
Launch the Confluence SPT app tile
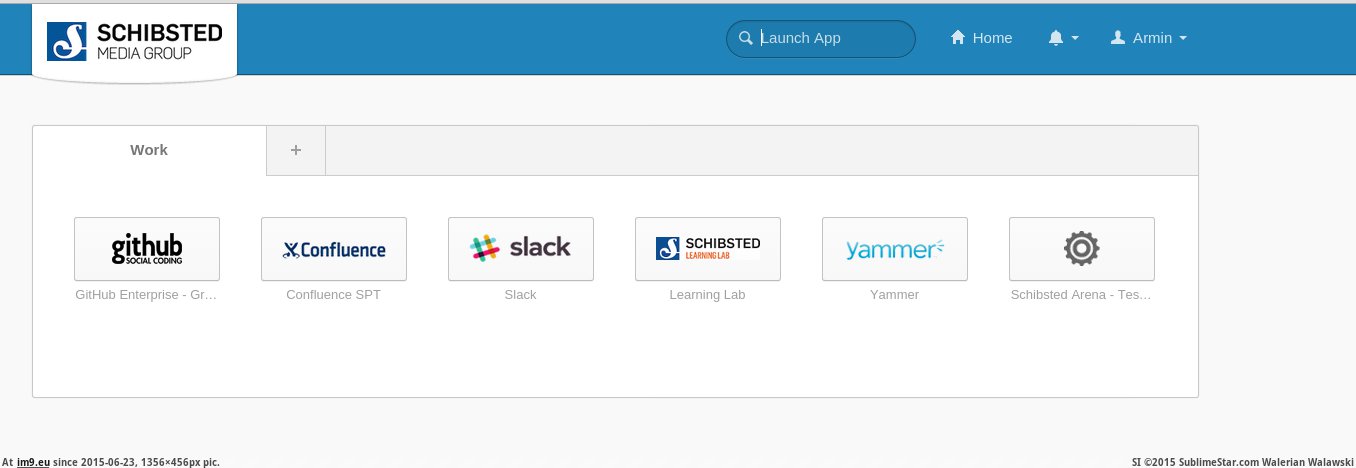point(334,249)
